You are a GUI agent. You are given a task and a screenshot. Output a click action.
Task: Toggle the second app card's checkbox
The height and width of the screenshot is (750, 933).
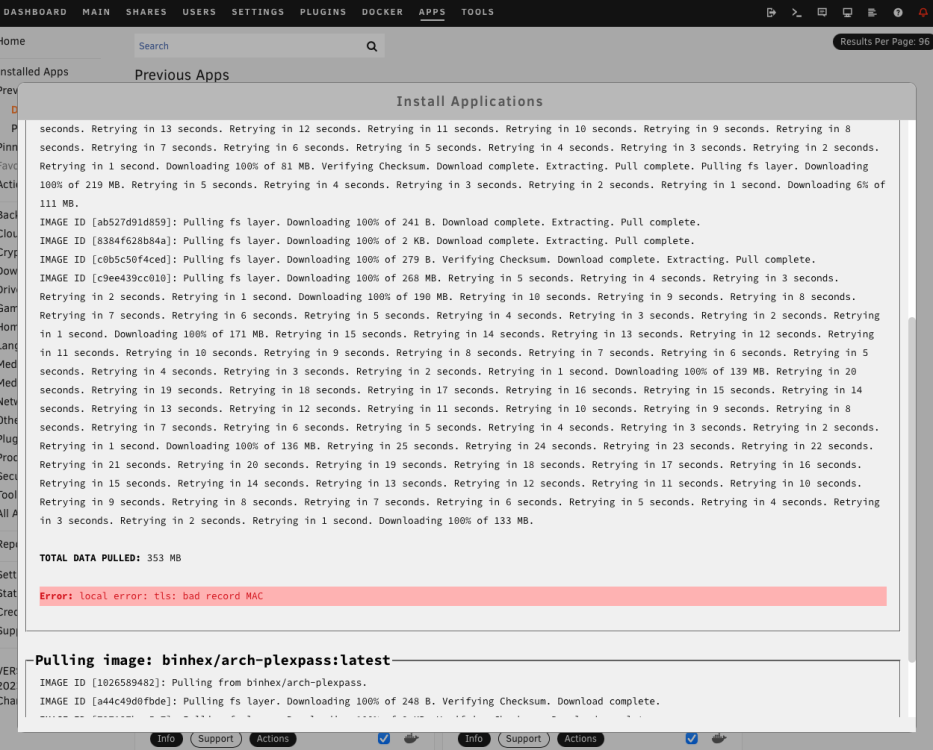click(691, 739)
